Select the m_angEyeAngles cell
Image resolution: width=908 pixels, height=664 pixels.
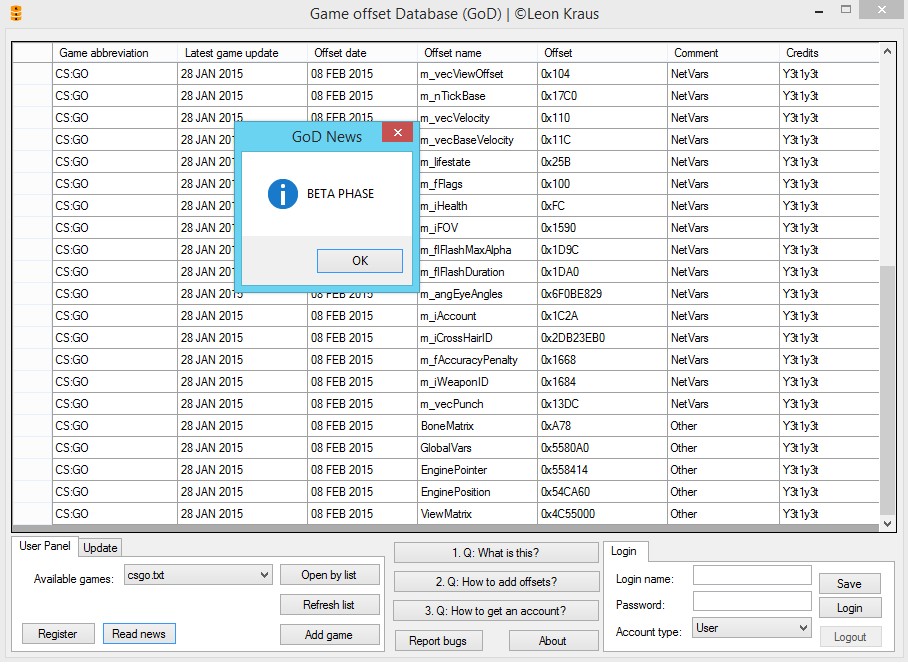477,294
